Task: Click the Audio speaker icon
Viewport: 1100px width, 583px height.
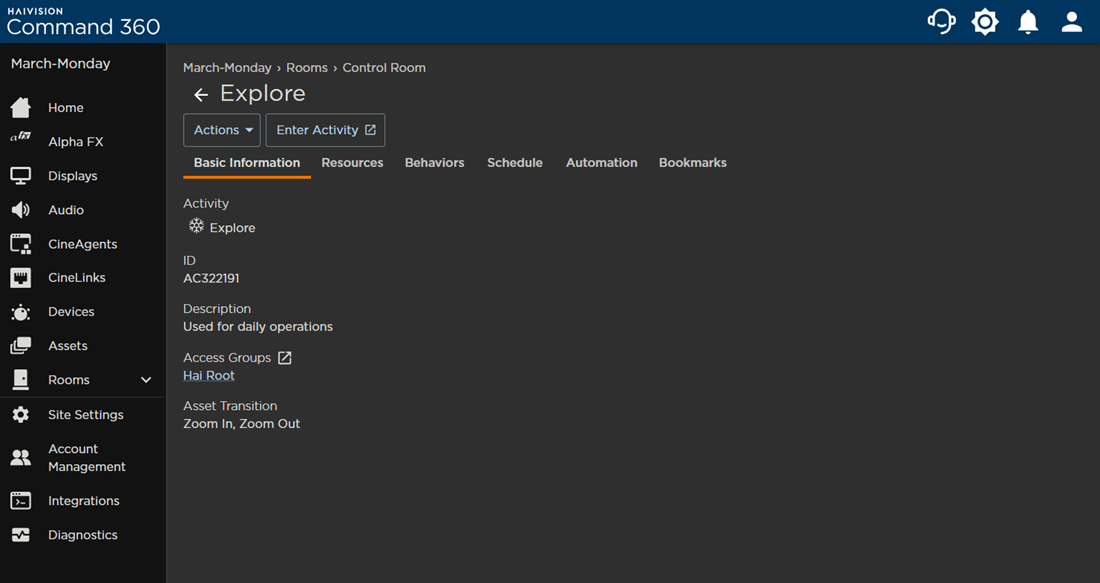Action: [x=20, y=210]
